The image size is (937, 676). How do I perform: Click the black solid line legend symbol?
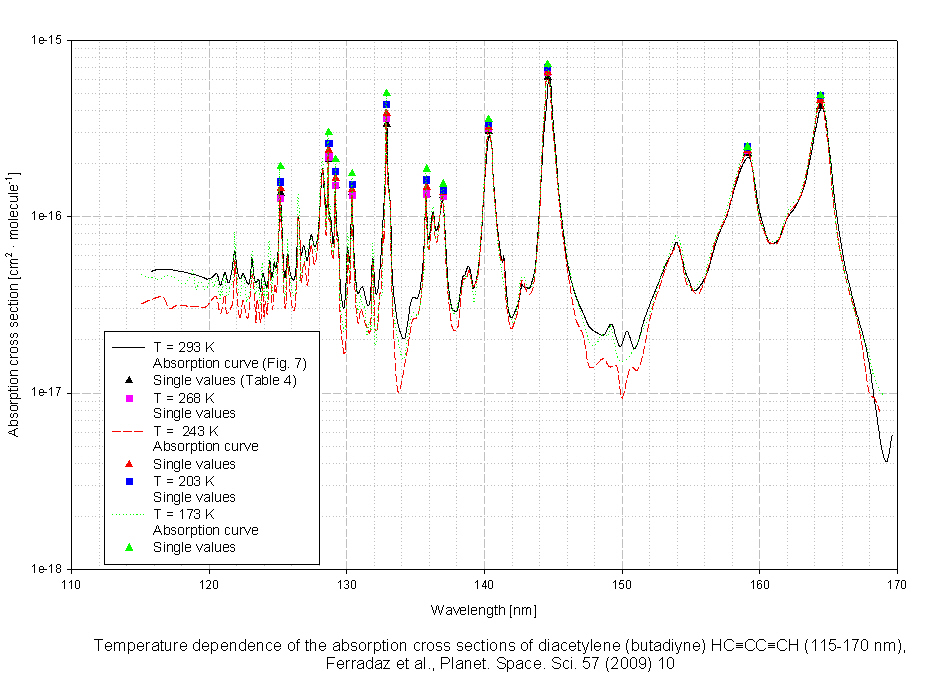[x=129, y=346]
